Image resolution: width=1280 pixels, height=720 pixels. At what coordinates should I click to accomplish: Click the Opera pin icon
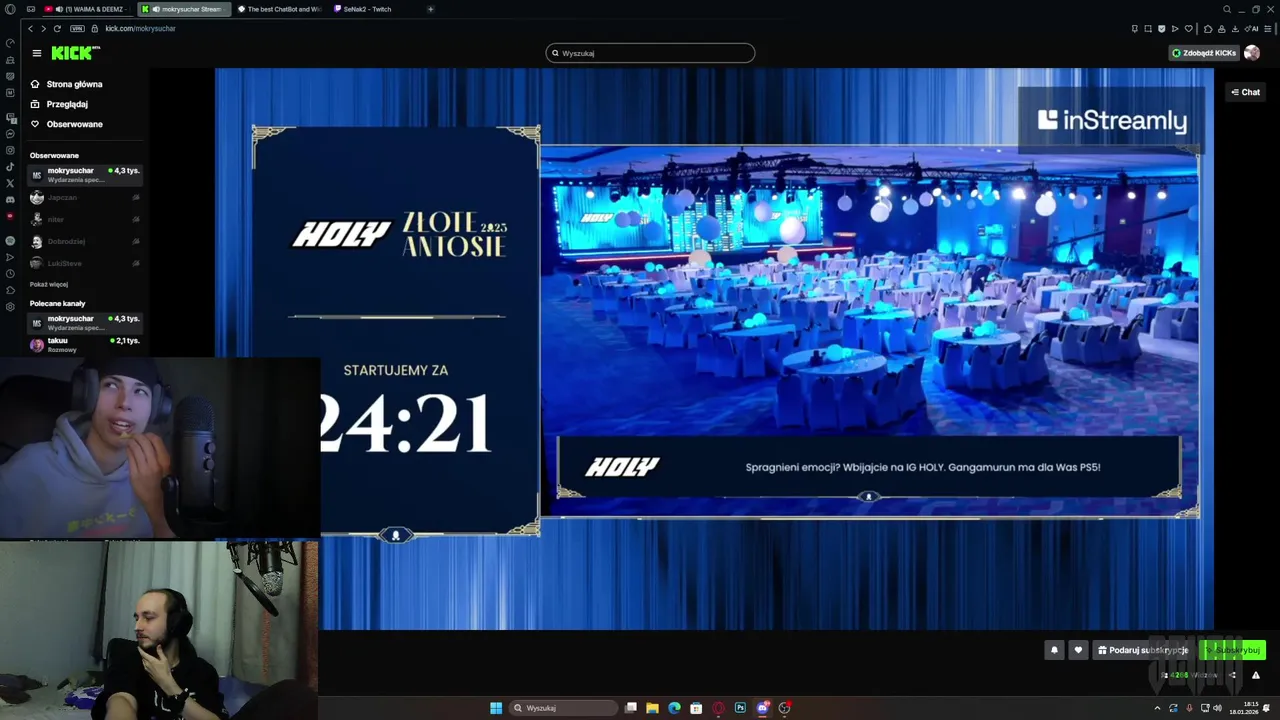(1135, 28)
